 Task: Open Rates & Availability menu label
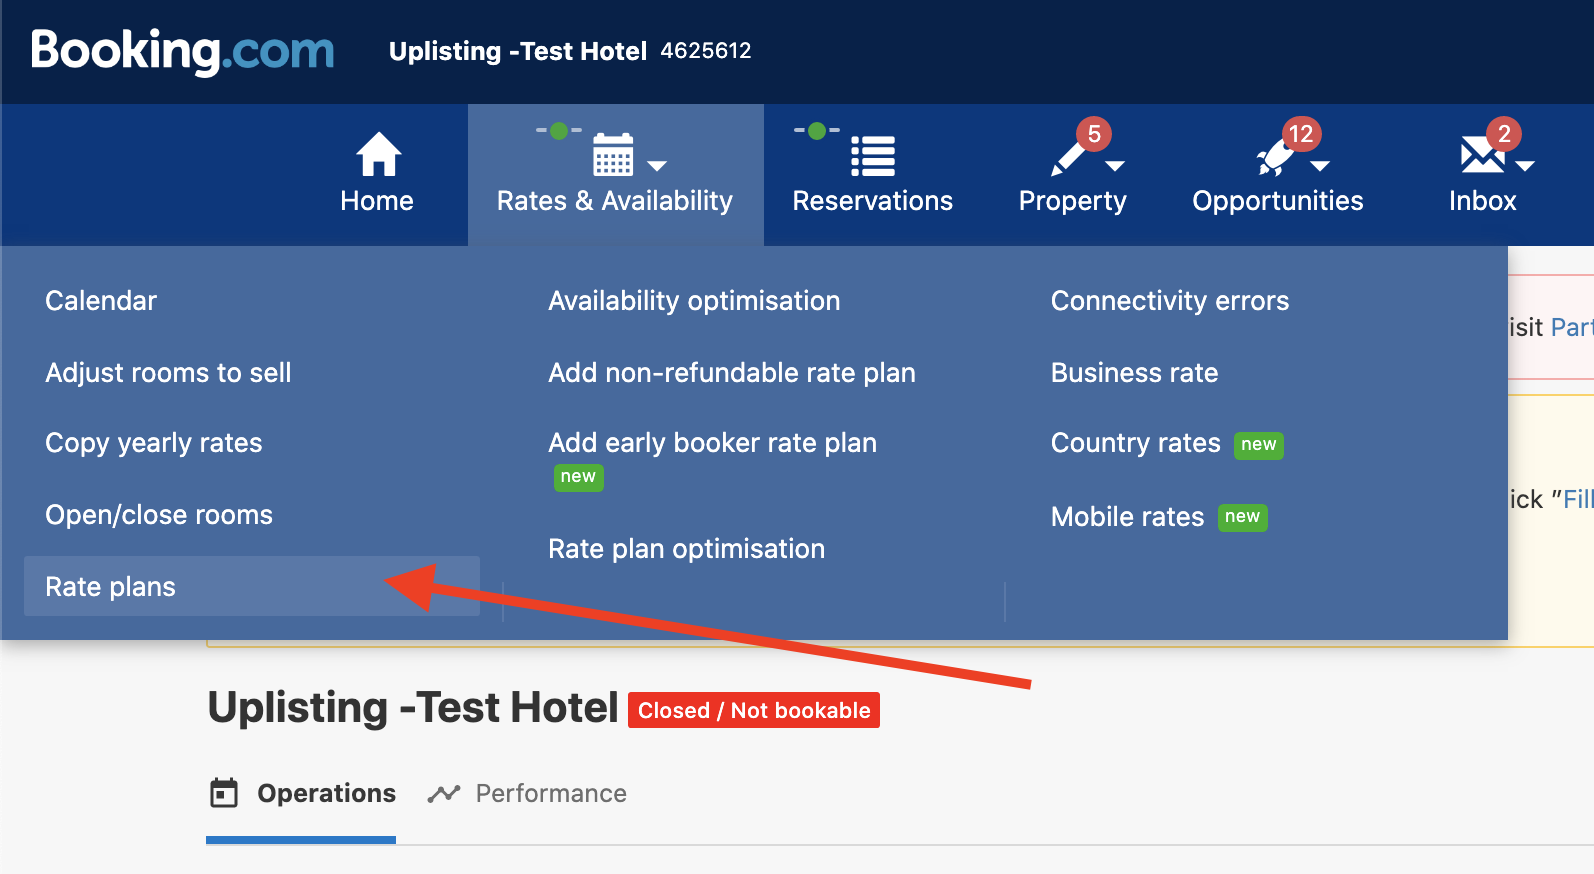615,201
